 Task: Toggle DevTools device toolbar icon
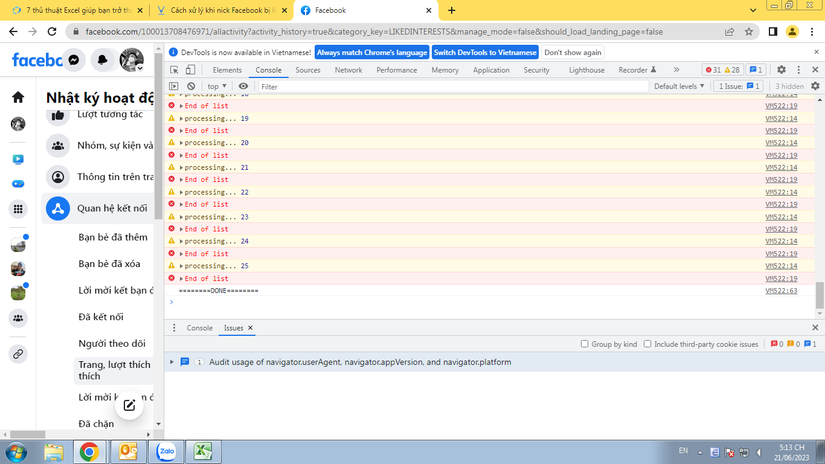click(x=190, y=70)
